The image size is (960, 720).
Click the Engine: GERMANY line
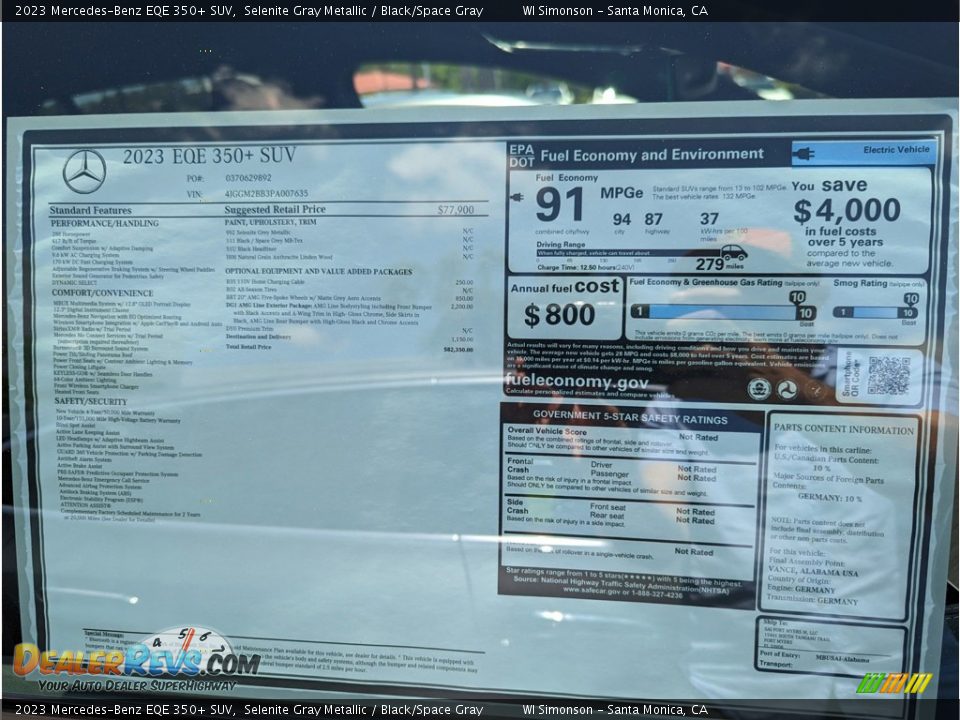click(801, 588)
